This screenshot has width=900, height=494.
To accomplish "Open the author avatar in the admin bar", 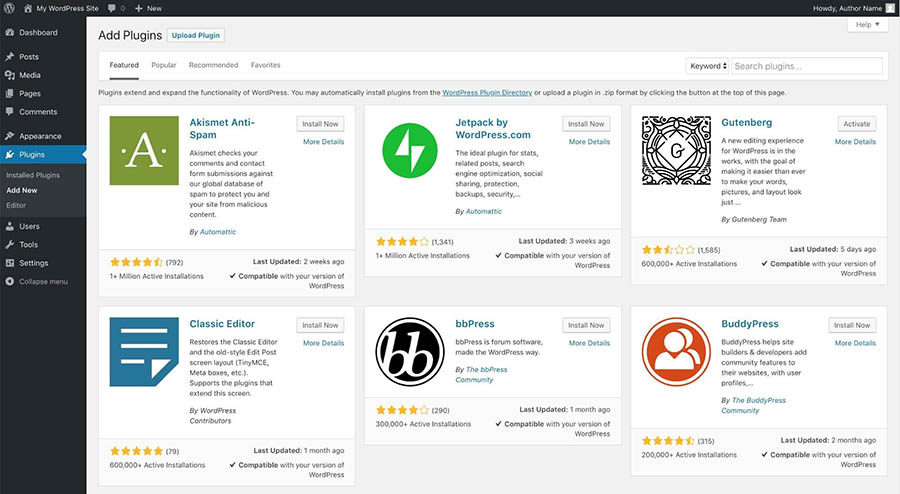I will [890, 8].
